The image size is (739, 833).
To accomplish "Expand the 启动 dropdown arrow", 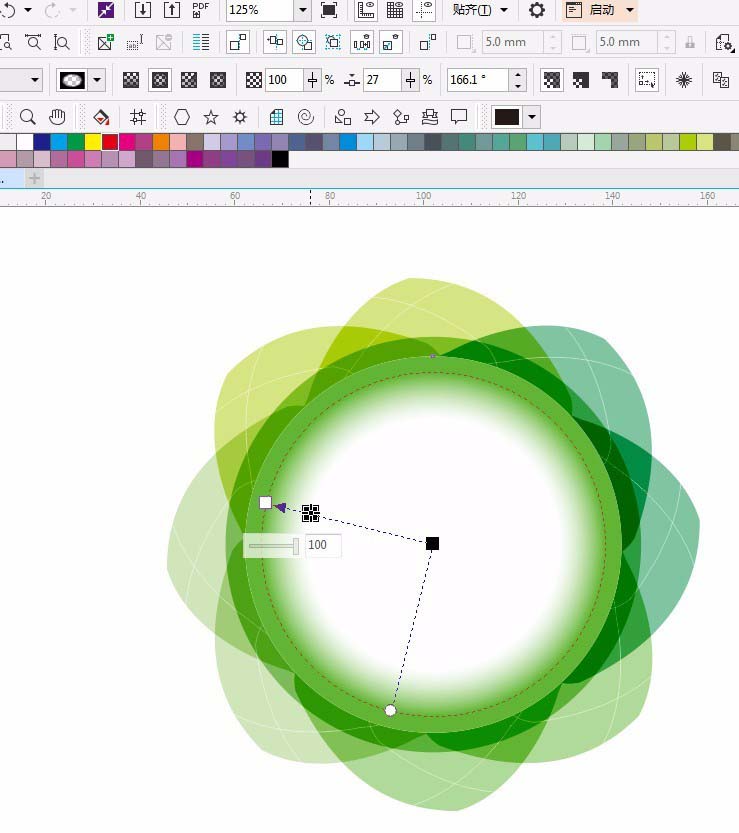I will click(x=630, y=10).
